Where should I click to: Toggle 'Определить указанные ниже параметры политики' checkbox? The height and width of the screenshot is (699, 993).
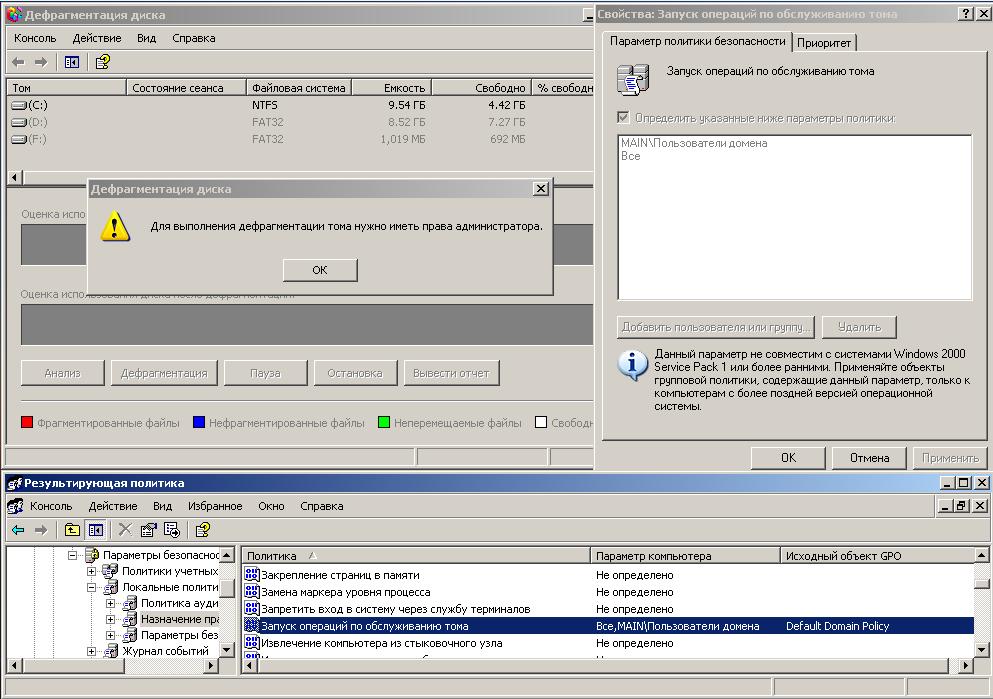point(624,118)
